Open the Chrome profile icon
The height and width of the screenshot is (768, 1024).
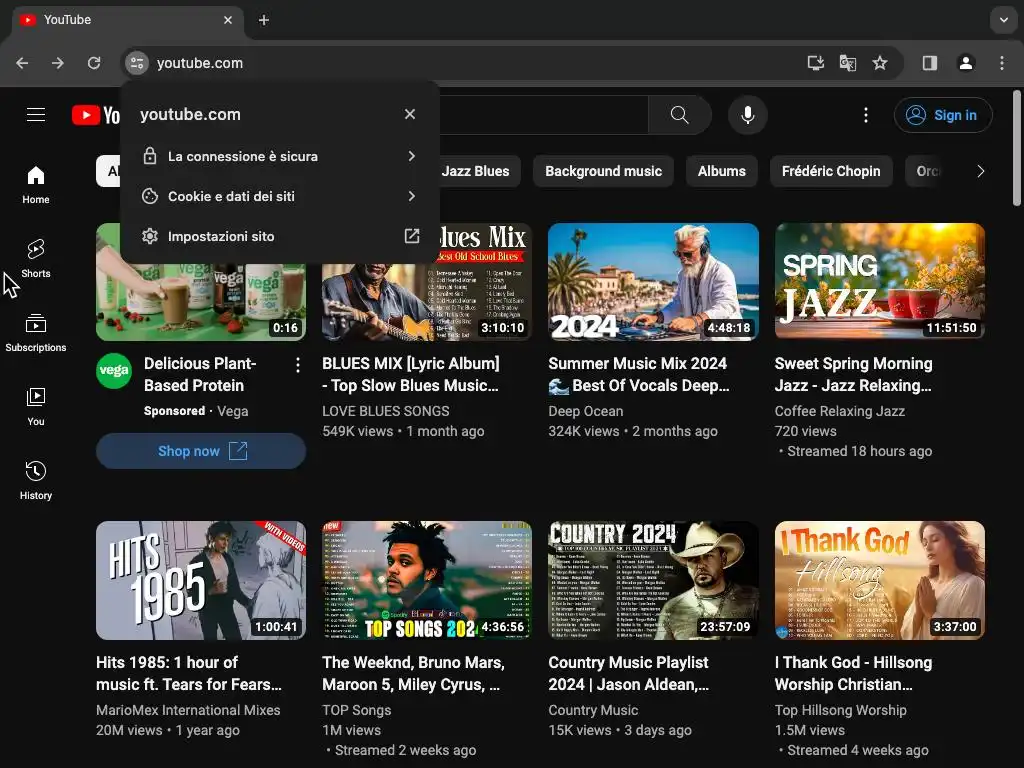[x=966, y=63]
